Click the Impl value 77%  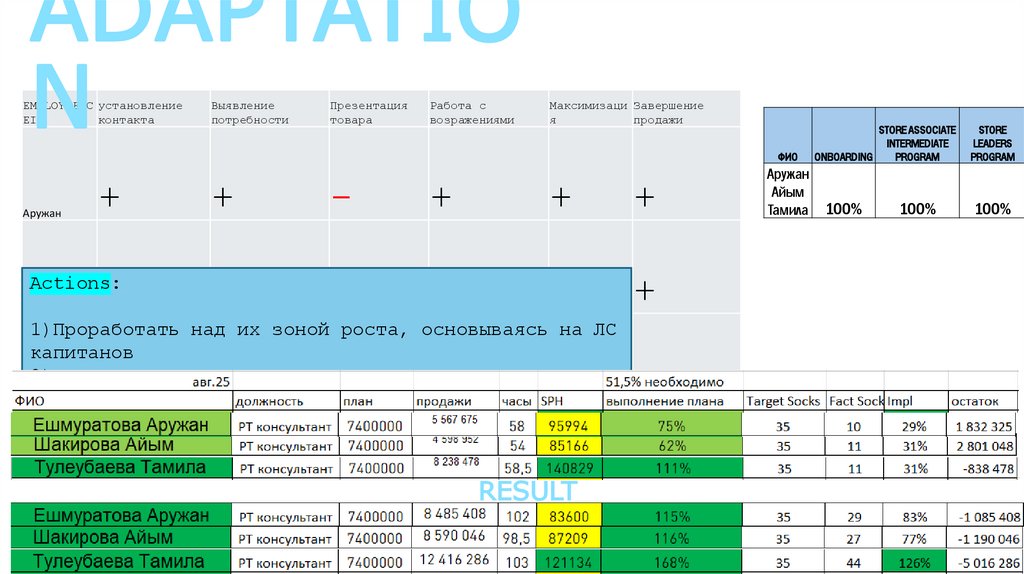[914, 539]
